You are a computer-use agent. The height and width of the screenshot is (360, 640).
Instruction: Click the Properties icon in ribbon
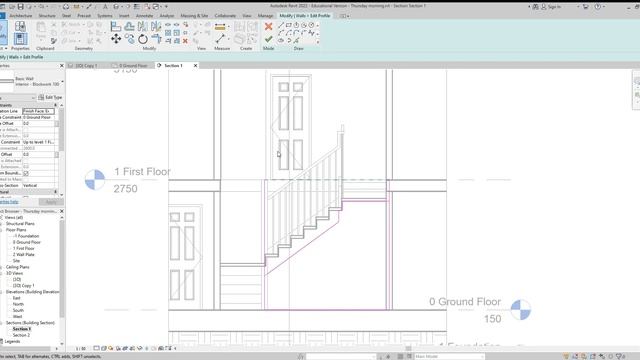point(20,39)
